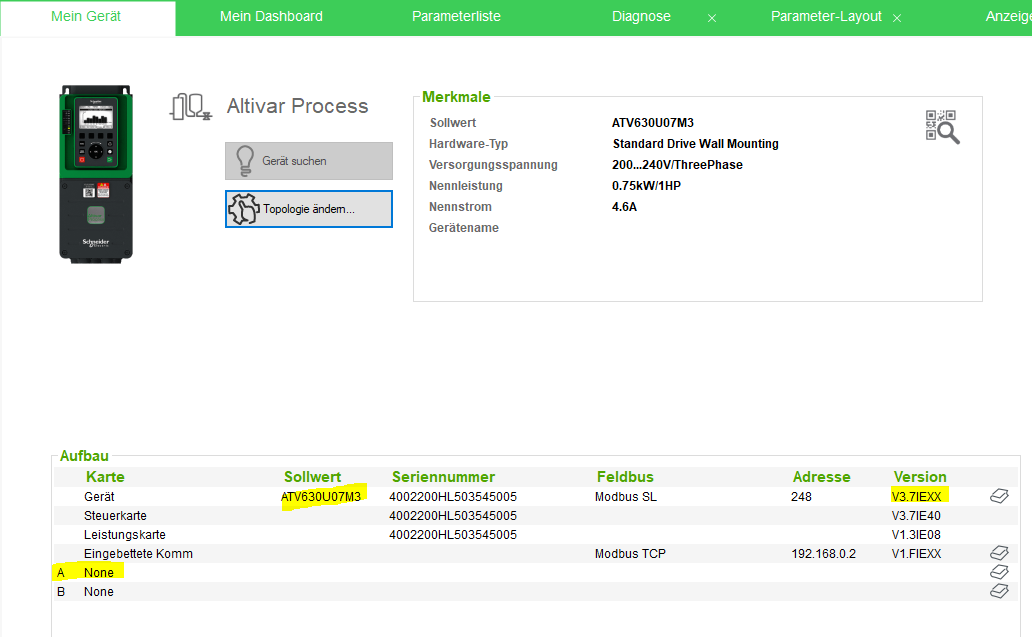Click version V1.FIEXX cell
Viewport: 1032px width, 637px height.
(x=917, y=554)
